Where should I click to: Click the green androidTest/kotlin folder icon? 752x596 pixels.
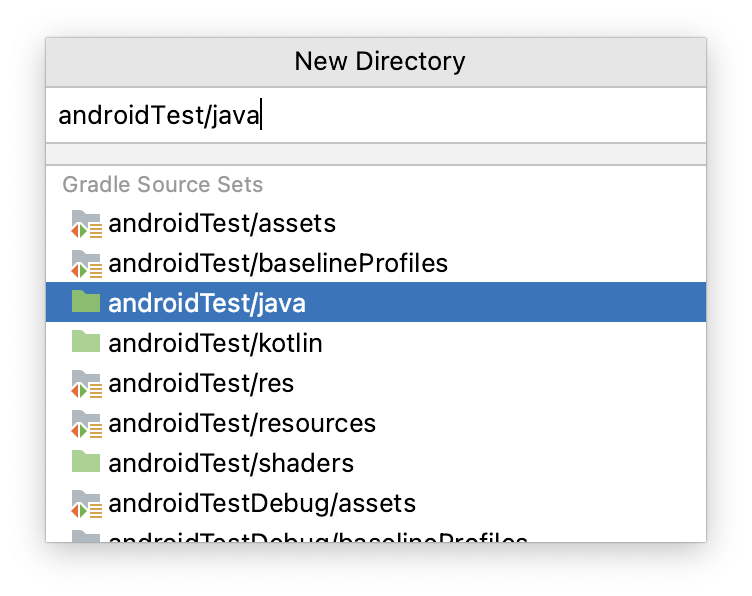click(87, 343)
